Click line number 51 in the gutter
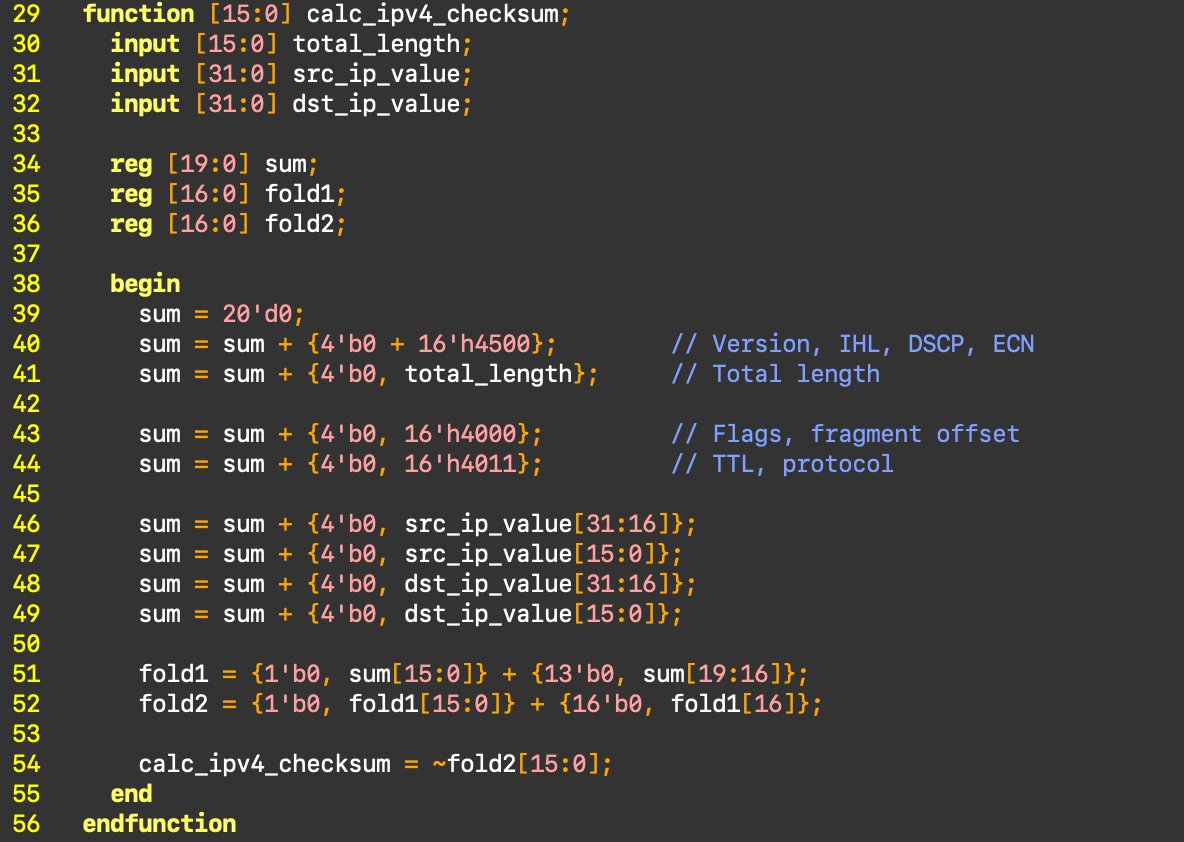This screenshot has height=842, width=1184. click(26, 674)
